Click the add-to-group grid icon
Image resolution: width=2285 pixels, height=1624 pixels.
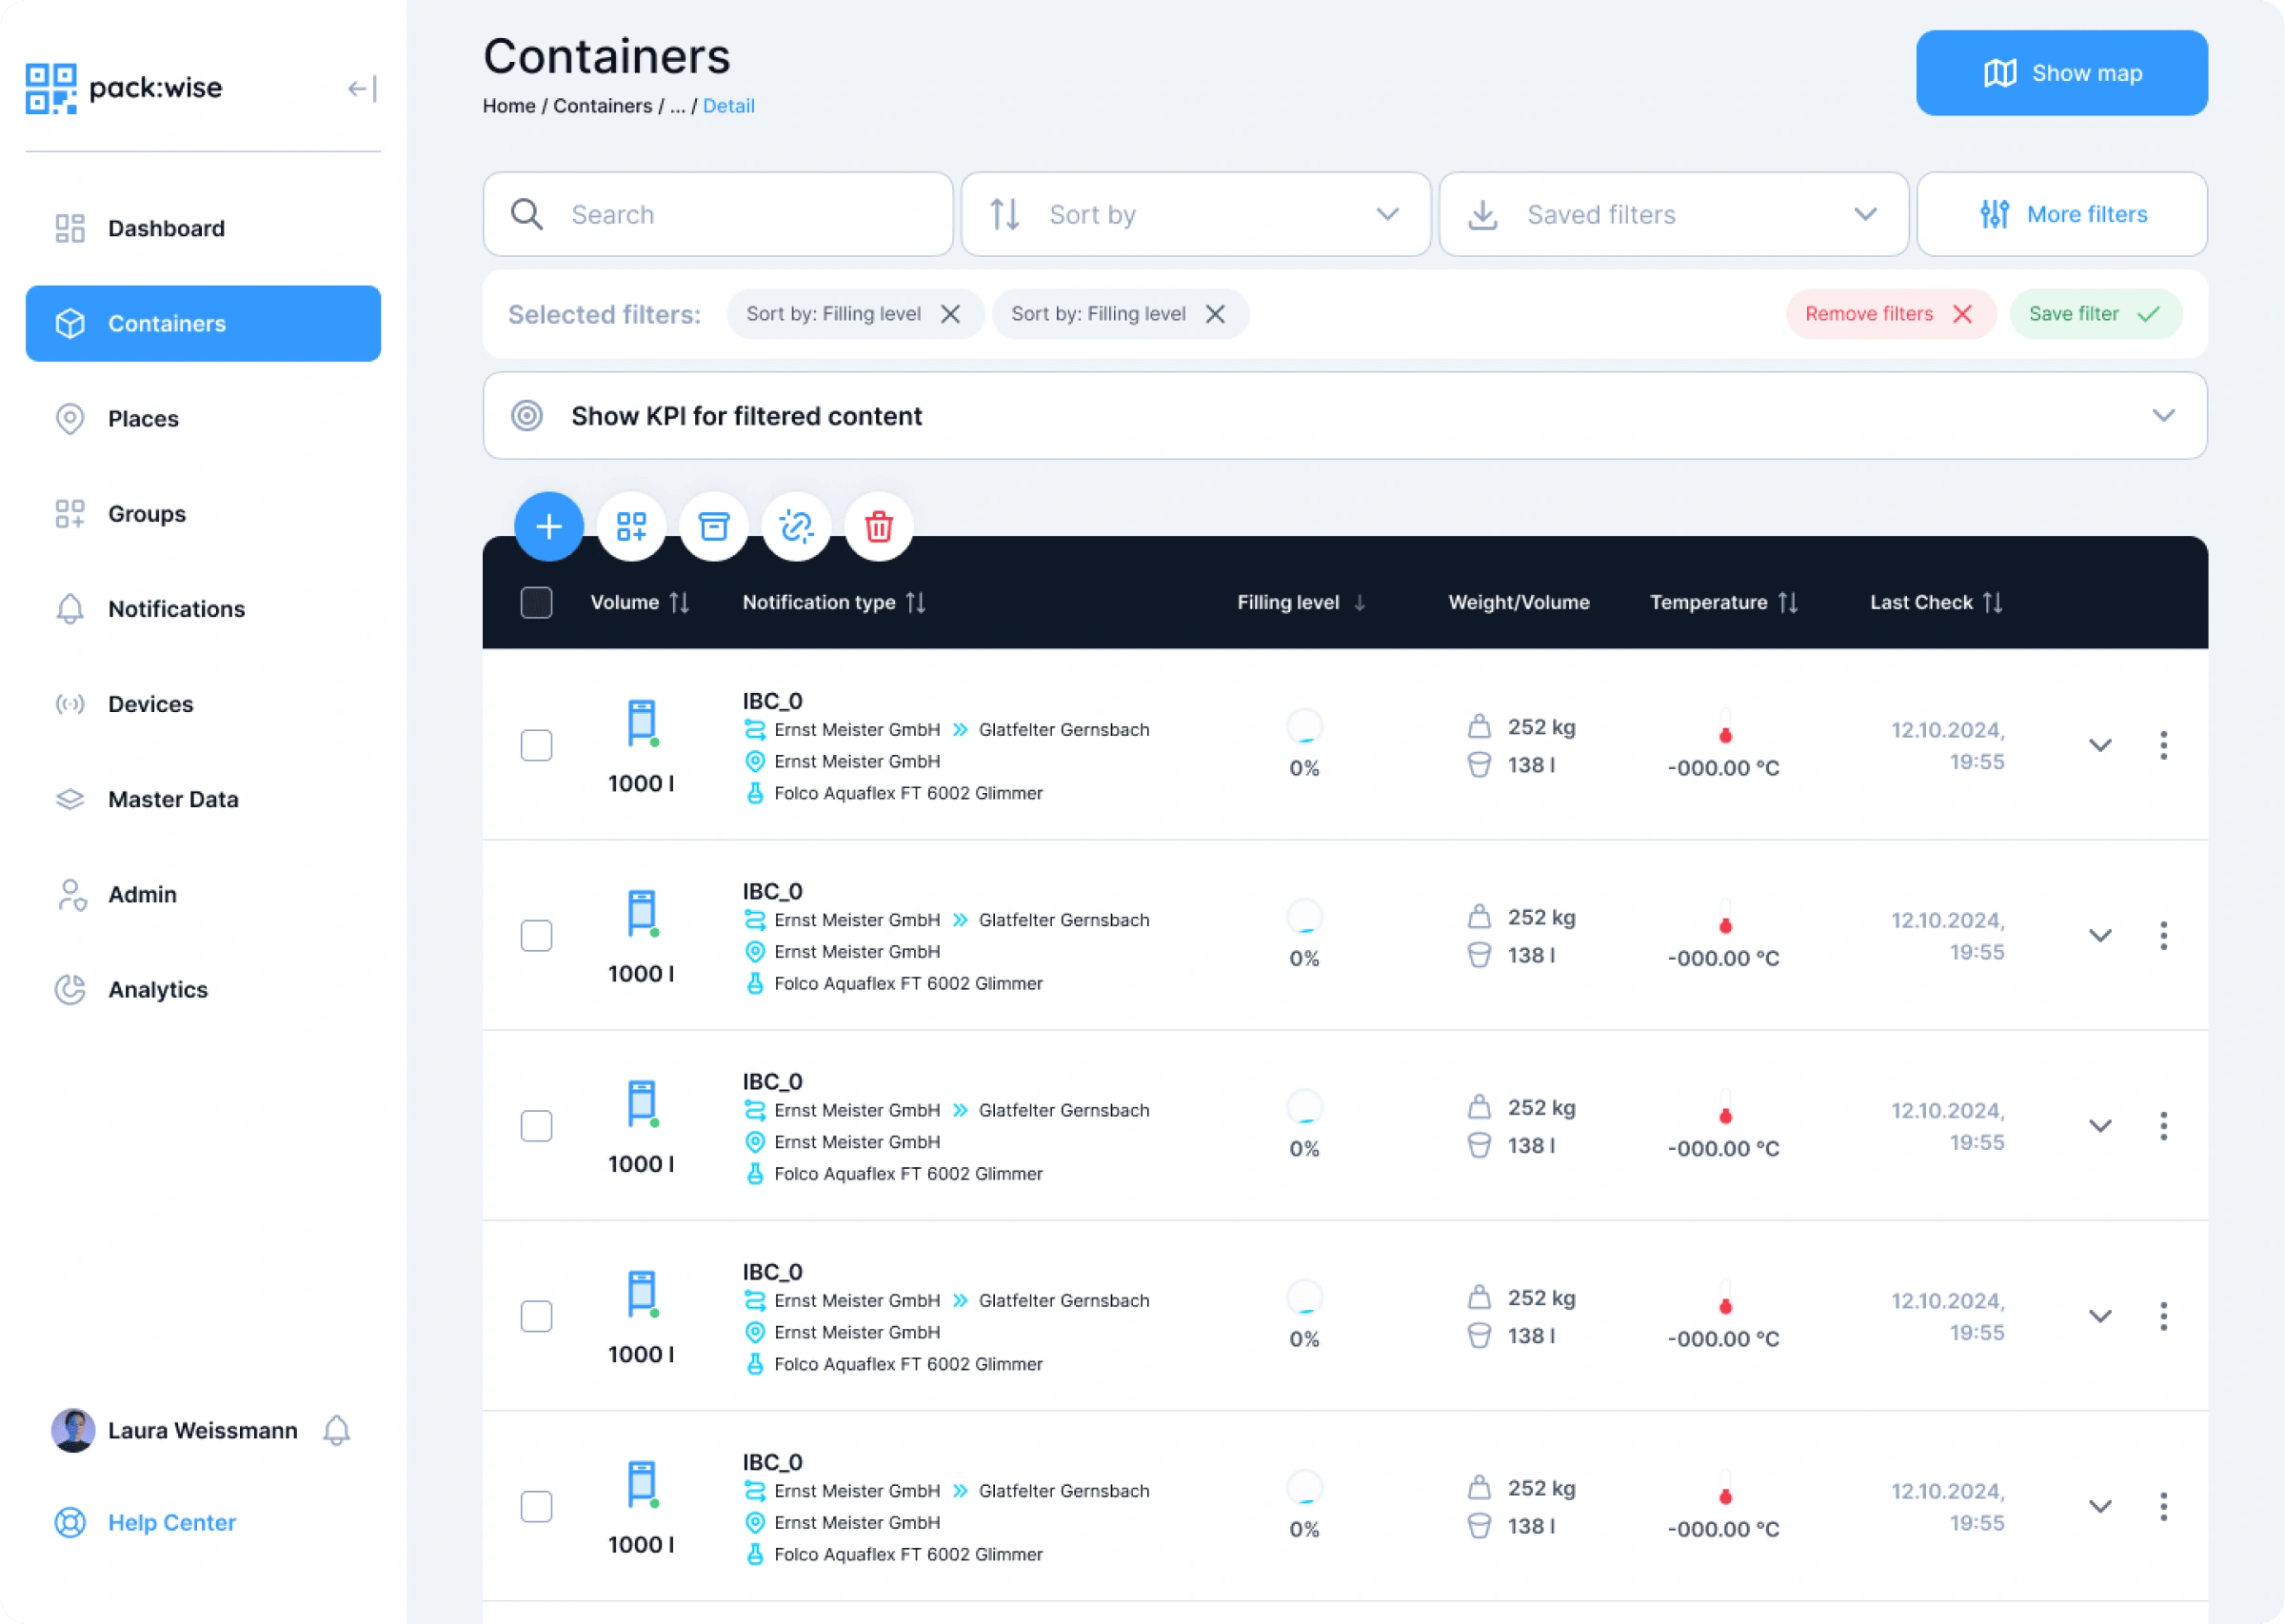pos(632,526)
